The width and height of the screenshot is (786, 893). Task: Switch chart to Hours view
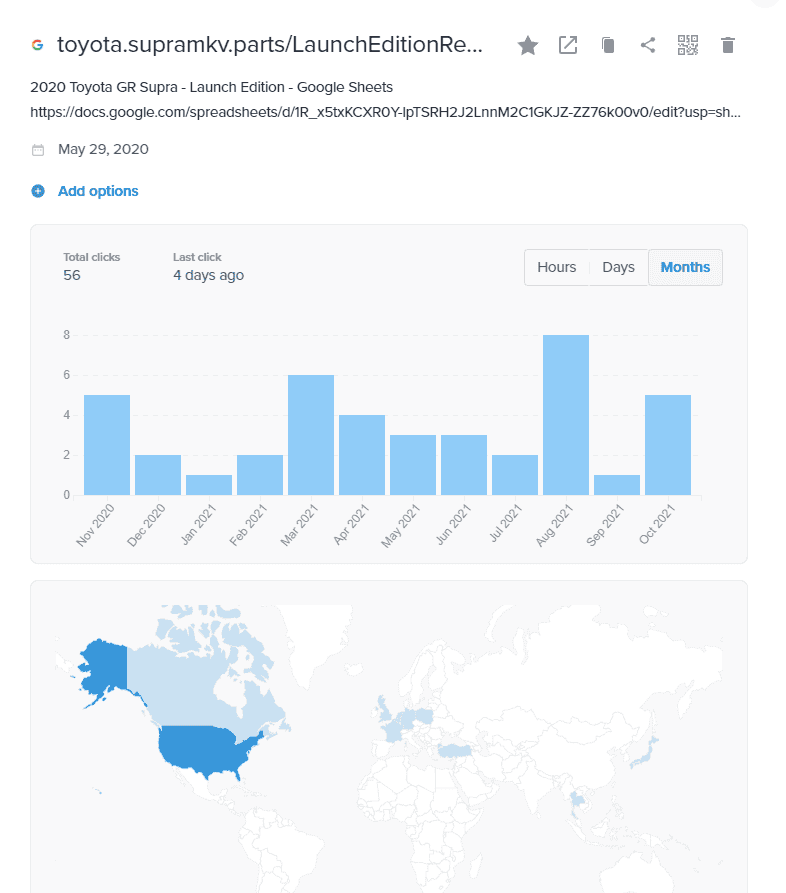tap(556, 267)
